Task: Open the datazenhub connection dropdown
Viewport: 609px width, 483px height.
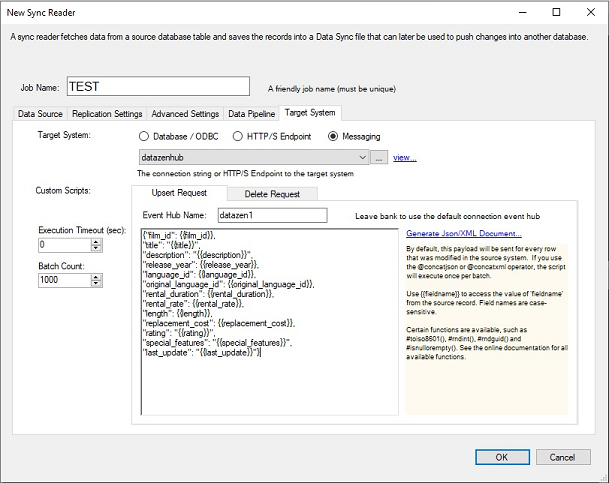Action: 254,157
